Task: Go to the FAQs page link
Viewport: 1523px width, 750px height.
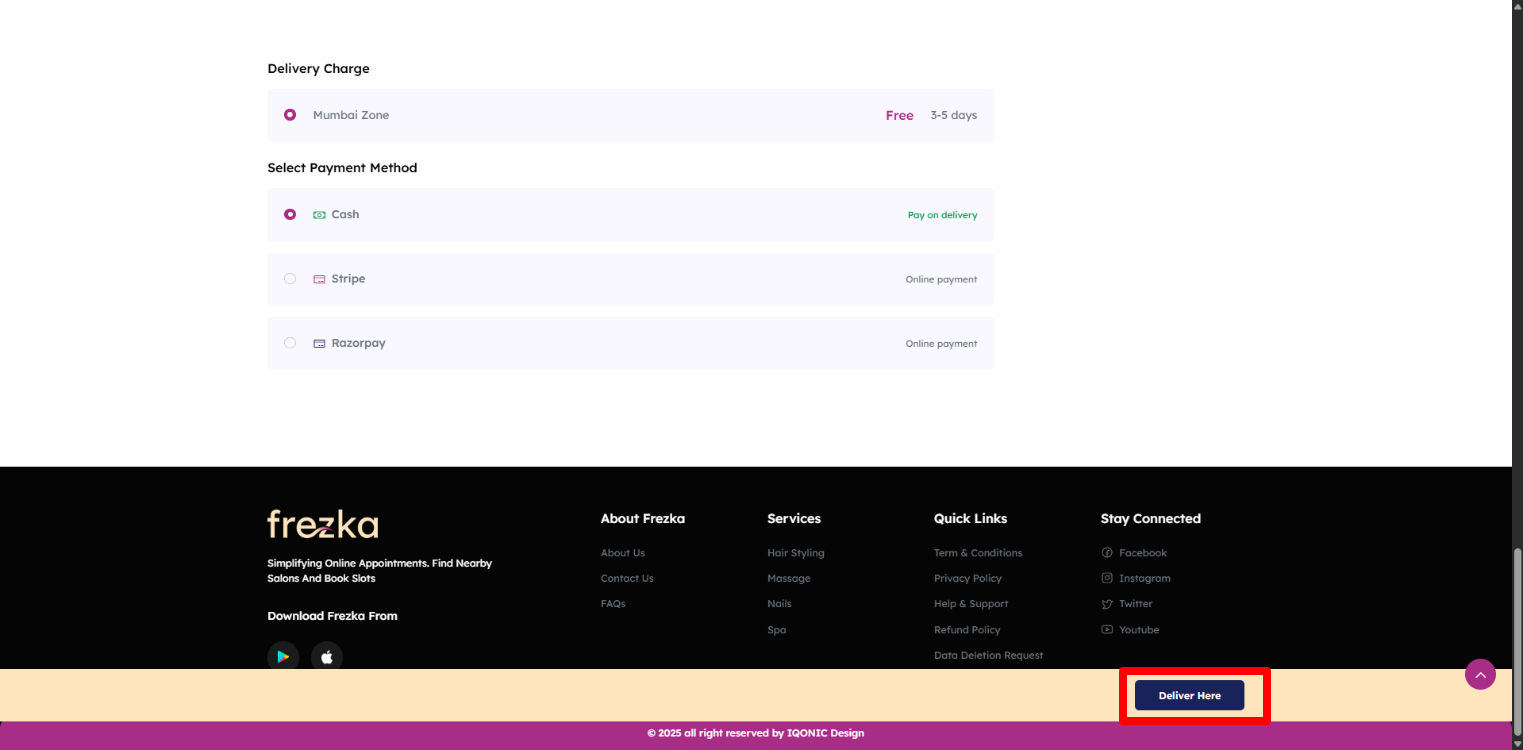Action: coord(613,604)
